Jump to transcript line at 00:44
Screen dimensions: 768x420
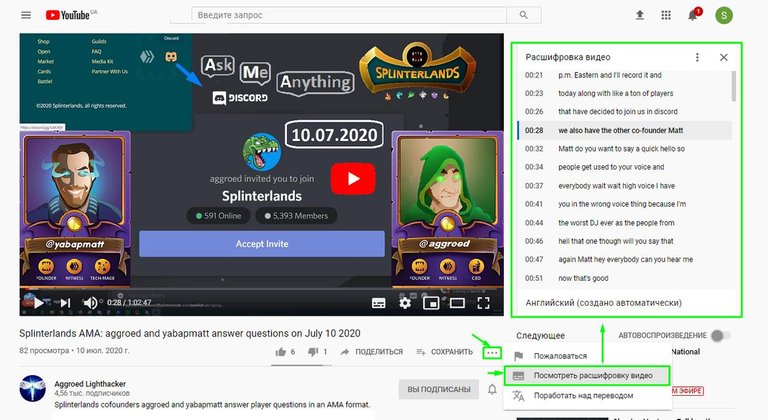coord(624,222)
